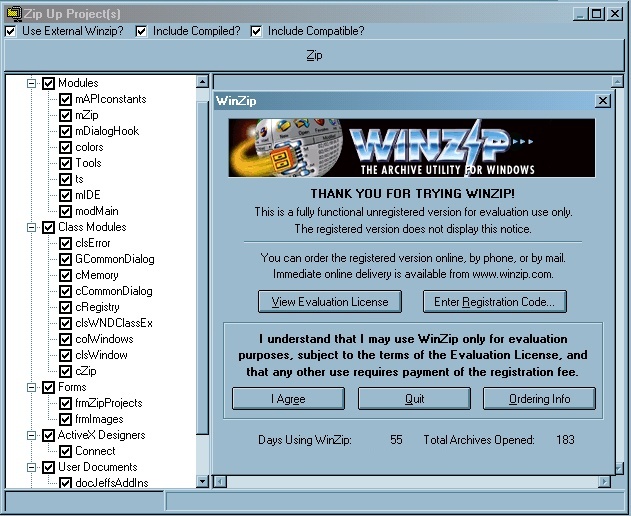Click Total Archives Opened value 183
This screenshot has height=516, width=631.
point(565,440)
